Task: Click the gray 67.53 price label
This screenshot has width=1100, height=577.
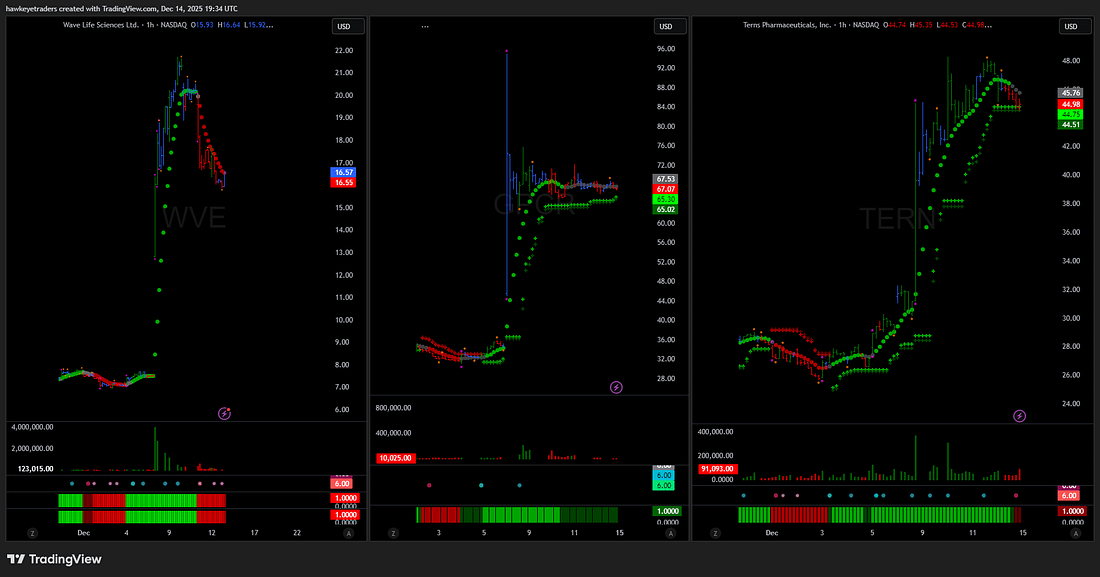Action: (x=666, y=179)
